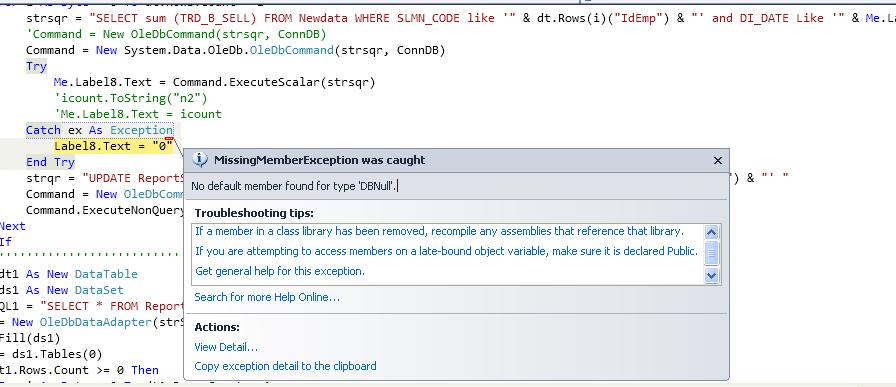The width and height of the screenshot is (896, 387).
Task: Click the troubleshooting tips scroll down arrow
Action: click(x=711, y=276)
